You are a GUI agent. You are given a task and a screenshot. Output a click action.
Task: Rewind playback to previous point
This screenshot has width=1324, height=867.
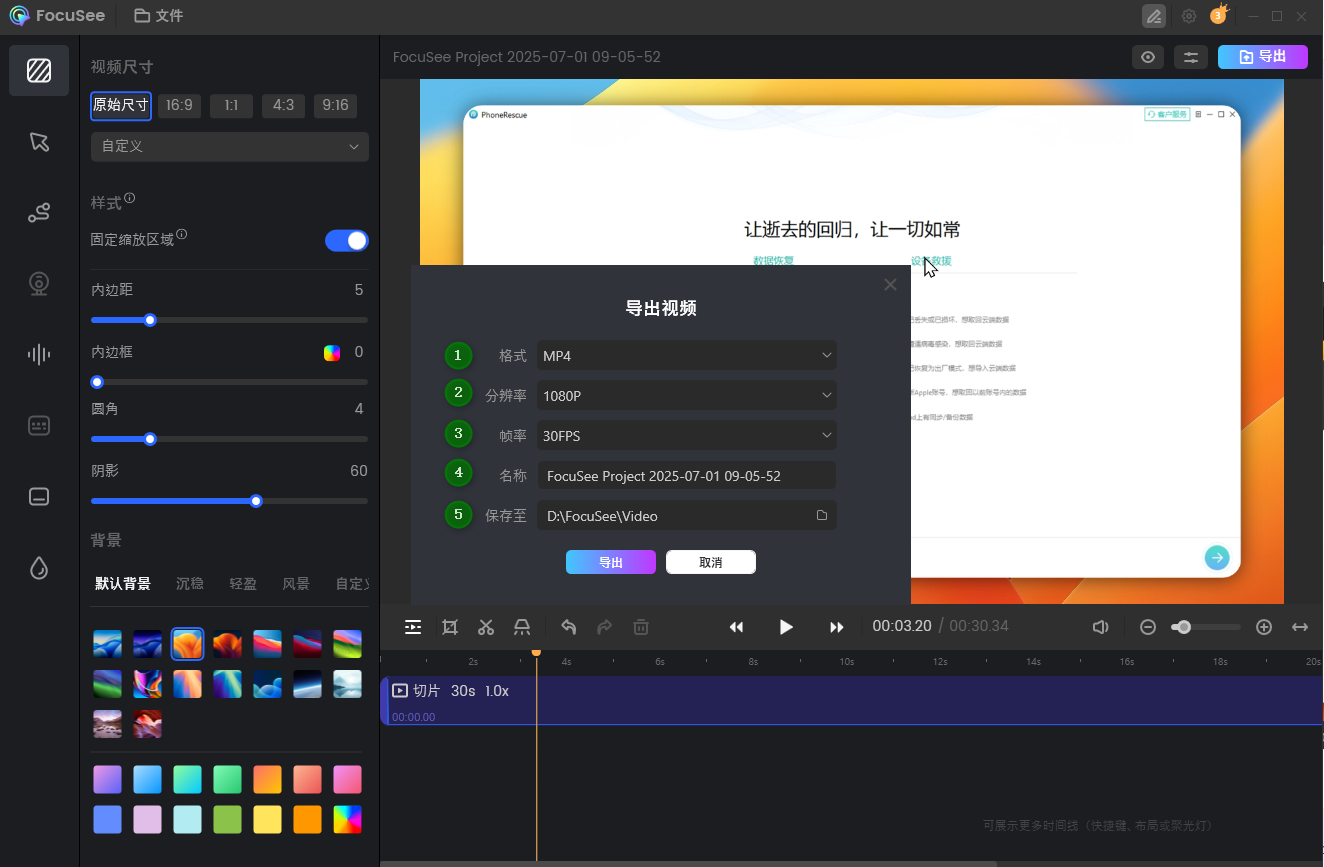tap(736, 627)
